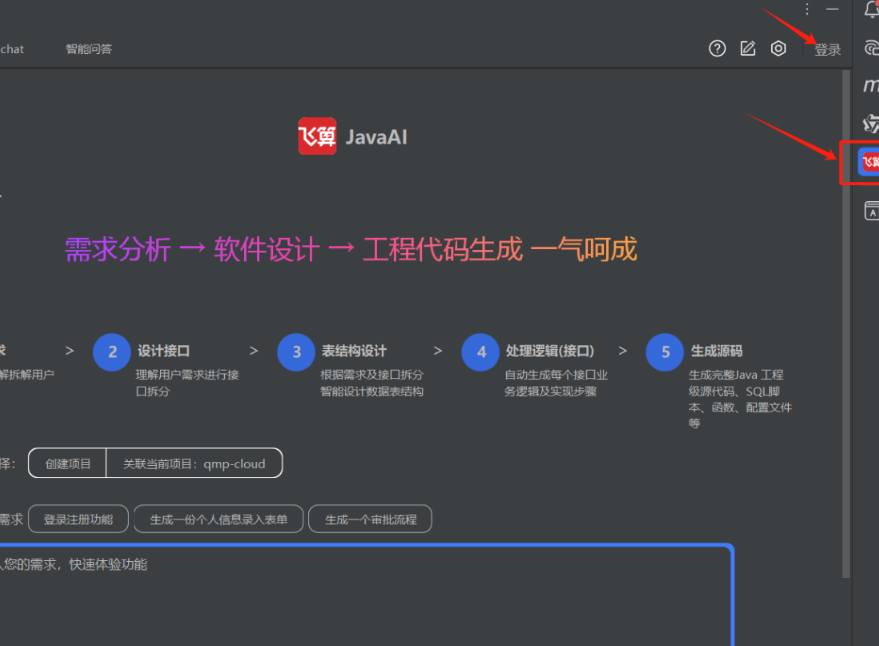The height and width of the screenshot is (646, 879).
Task: Click the 处理逻辑(接口) step title
Action: click(550, 351)
